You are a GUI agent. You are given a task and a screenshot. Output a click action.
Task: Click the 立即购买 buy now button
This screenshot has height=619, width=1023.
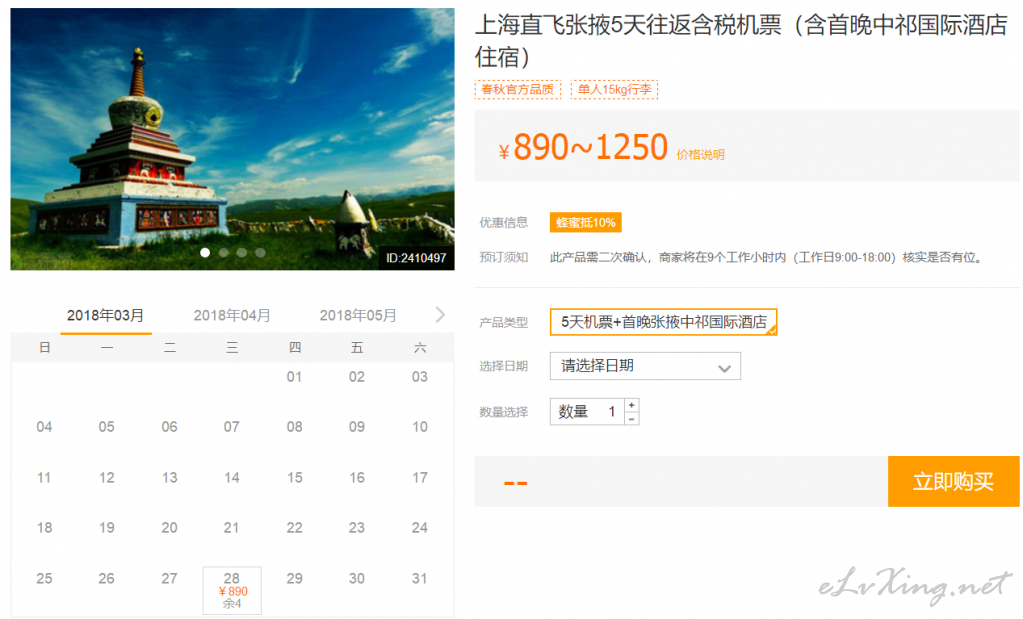[x=953, y=481]
